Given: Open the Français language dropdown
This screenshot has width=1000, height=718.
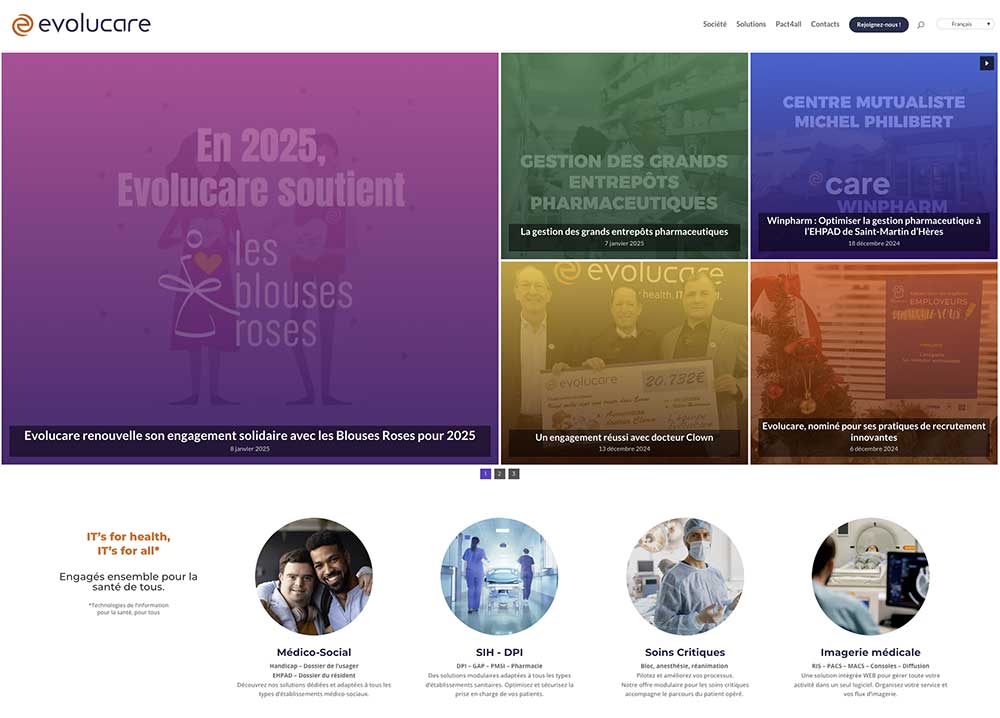Looking at the screenshot, I should [x=966, y=24].
